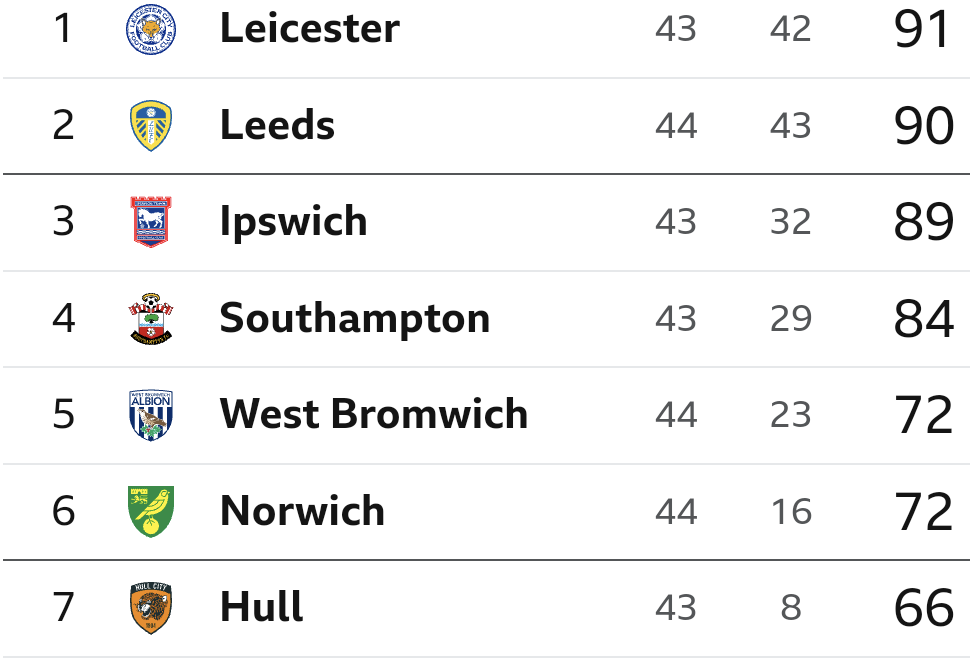This screenshot has height=666, width=970.
Task: Select Leicester's 91 points value
Action: click(x=922, y=29)
